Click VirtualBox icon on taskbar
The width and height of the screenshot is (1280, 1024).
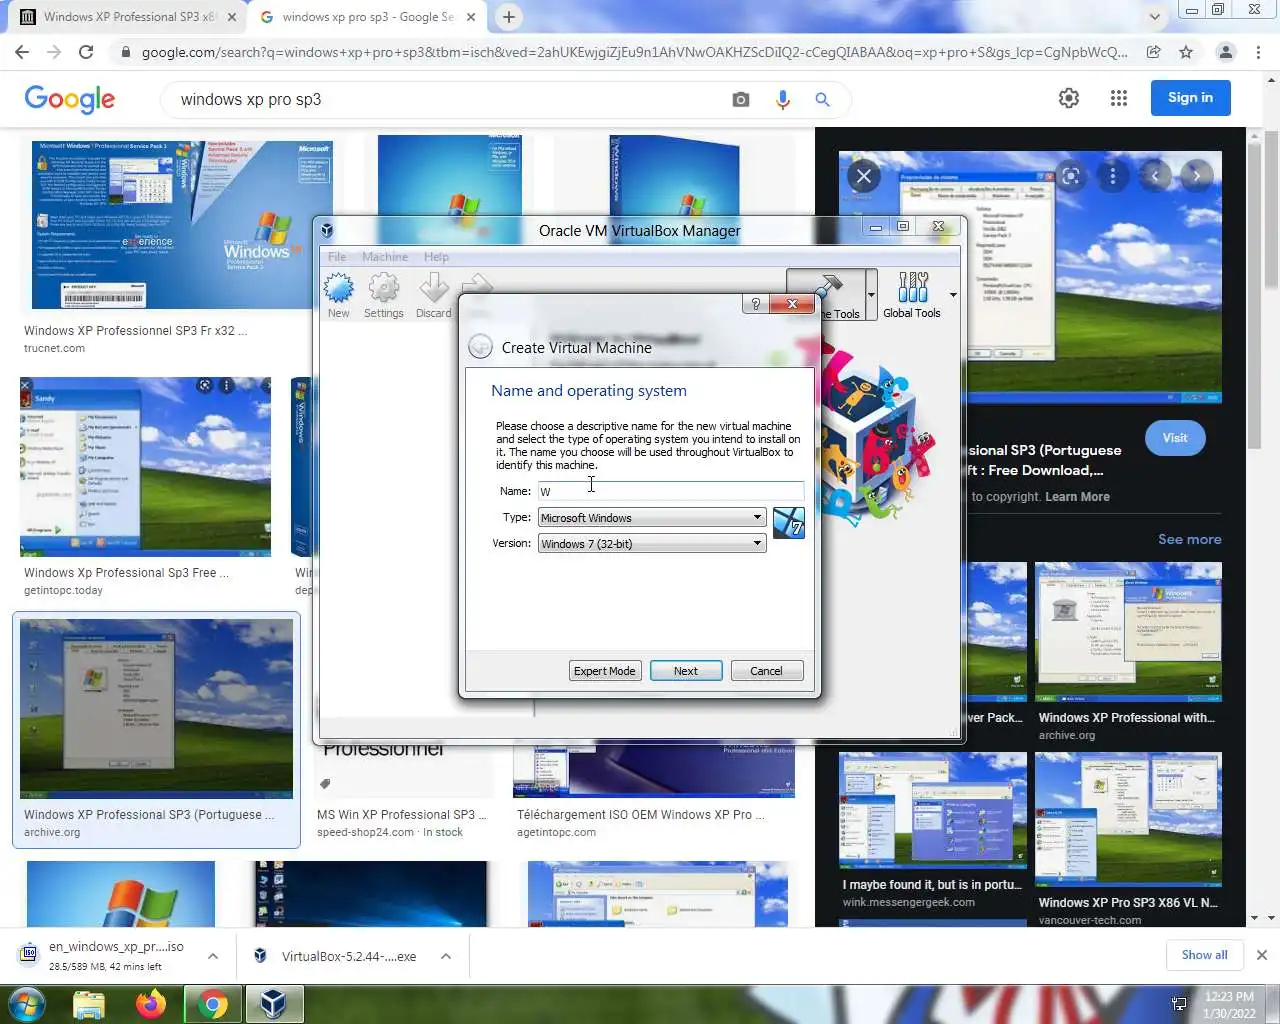click(x=273, y=1004)
